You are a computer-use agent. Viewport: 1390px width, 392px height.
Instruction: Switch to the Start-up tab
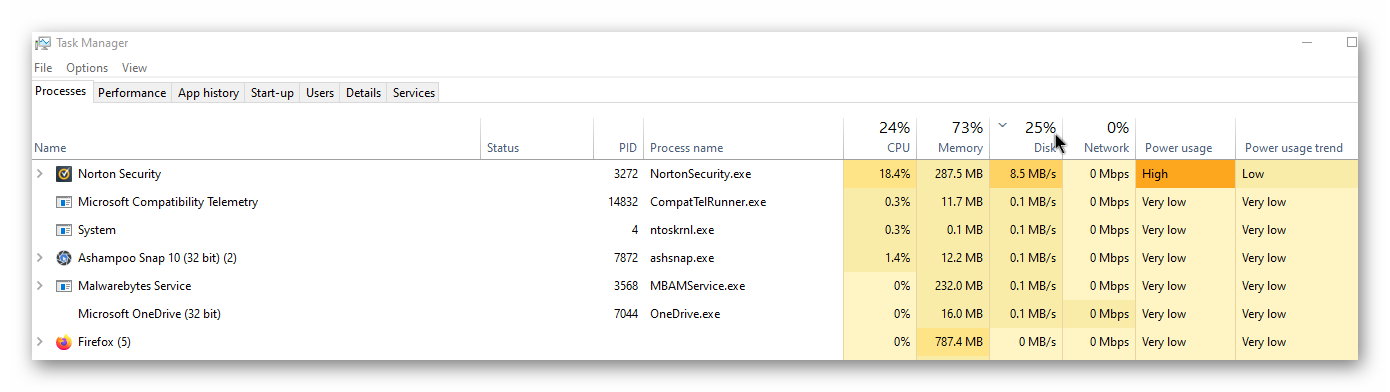tap(272, 93)
